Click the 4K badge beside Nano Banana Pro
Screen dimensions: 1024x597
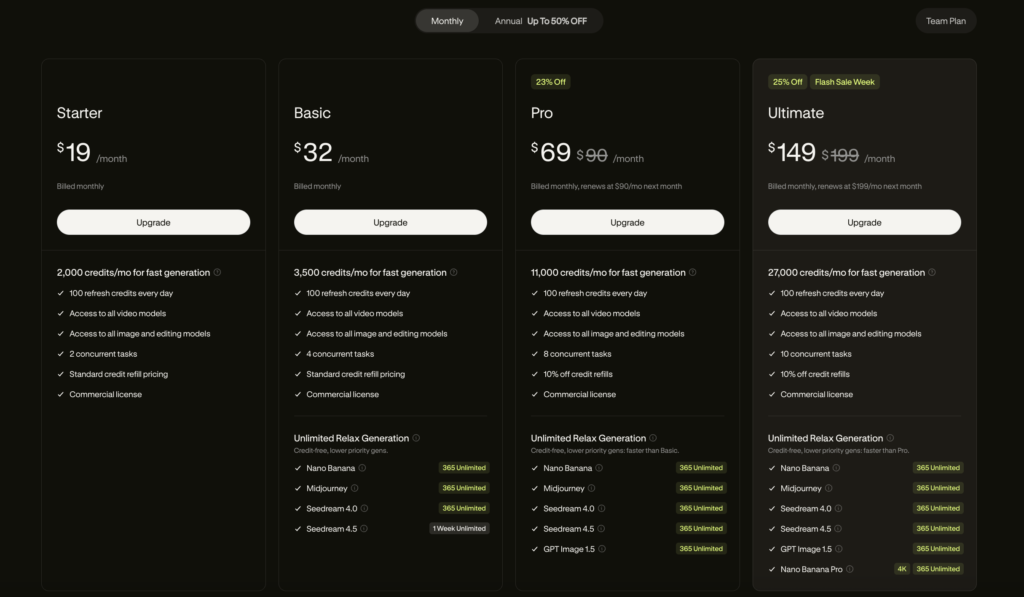[x=902, y=569]
